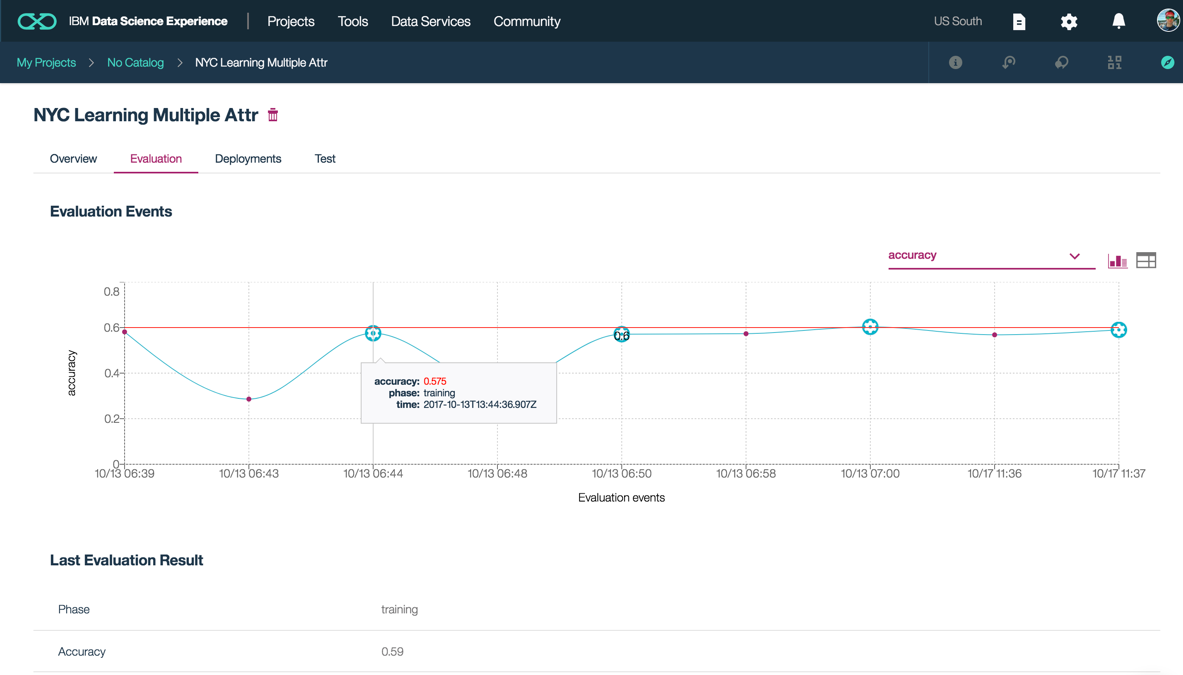Open the settings gear in the header

(1068, 21)
